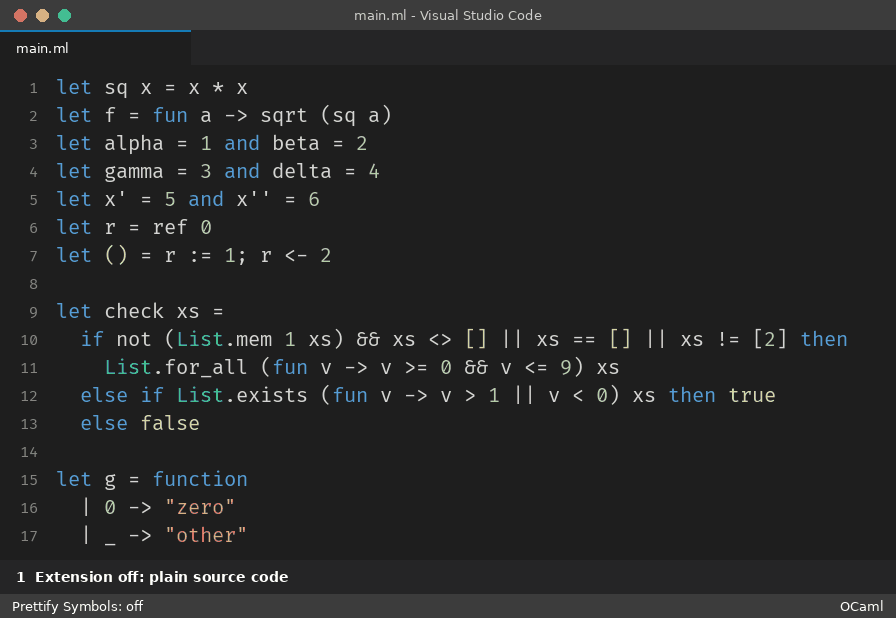
Task: Click the 'sq' function name on line 1
Action: tap(116, 87)
